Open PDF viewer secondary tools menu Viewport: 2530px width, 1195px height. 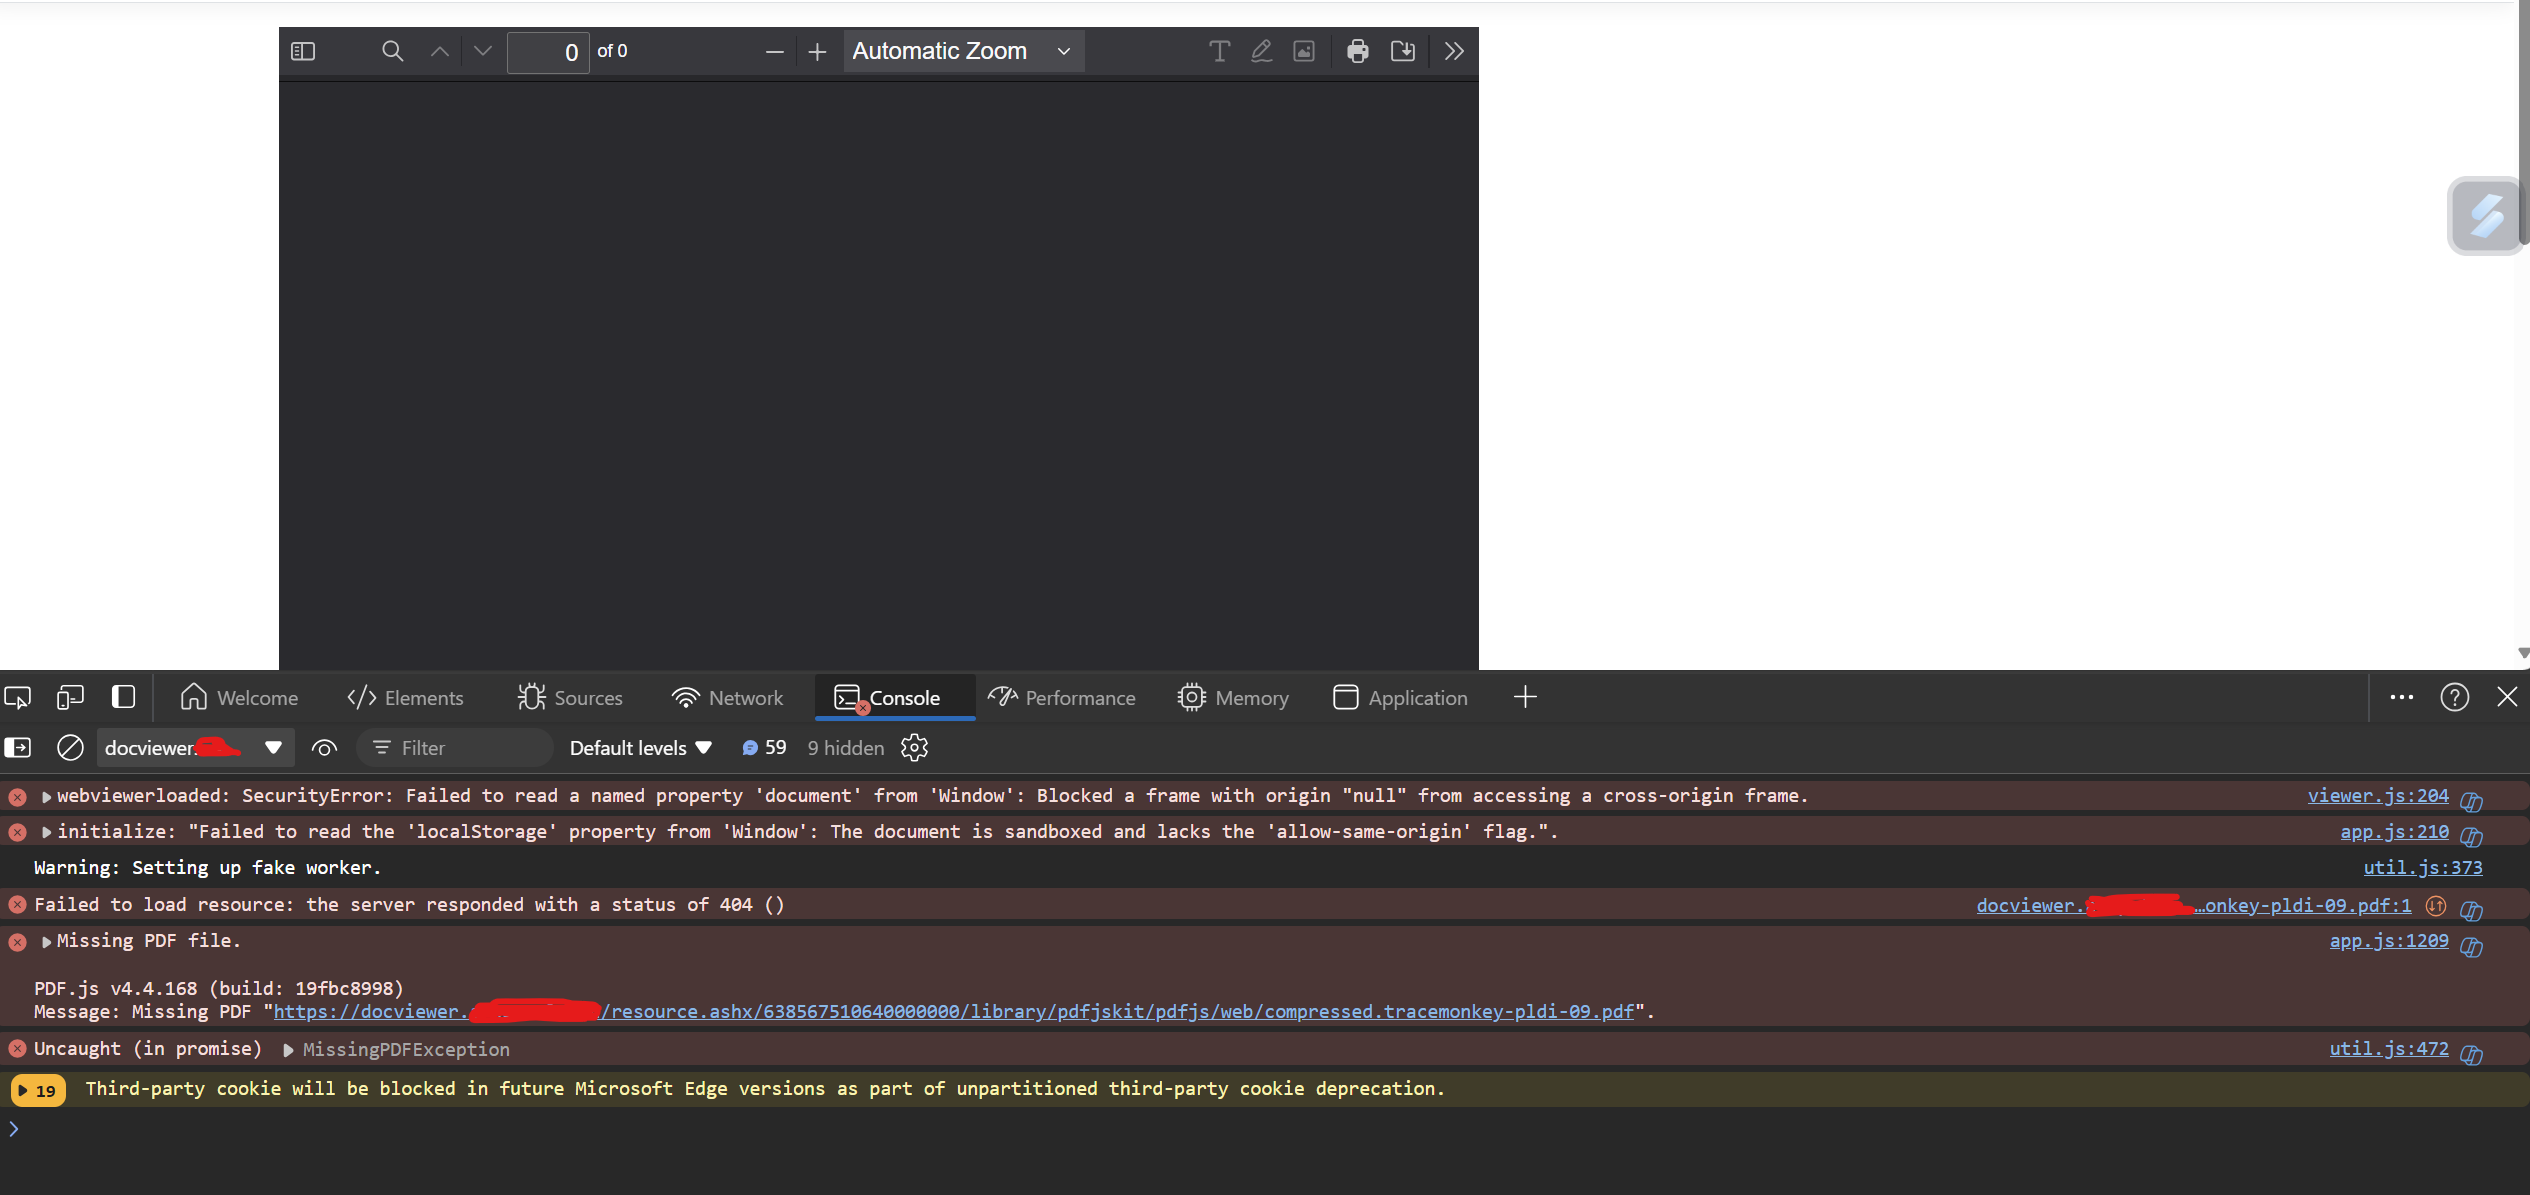(1454, 51)
